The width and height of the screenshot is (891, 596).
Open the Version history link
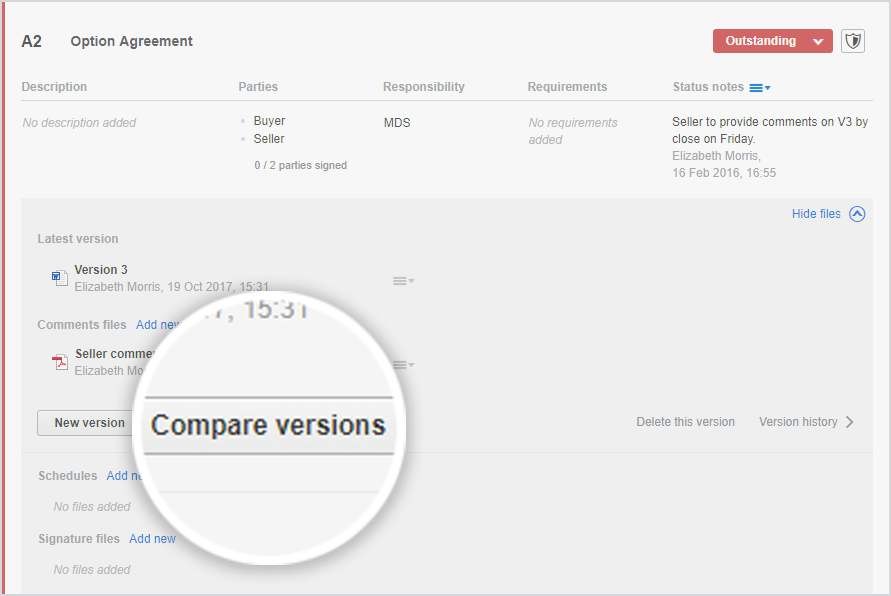coord(798,422)
